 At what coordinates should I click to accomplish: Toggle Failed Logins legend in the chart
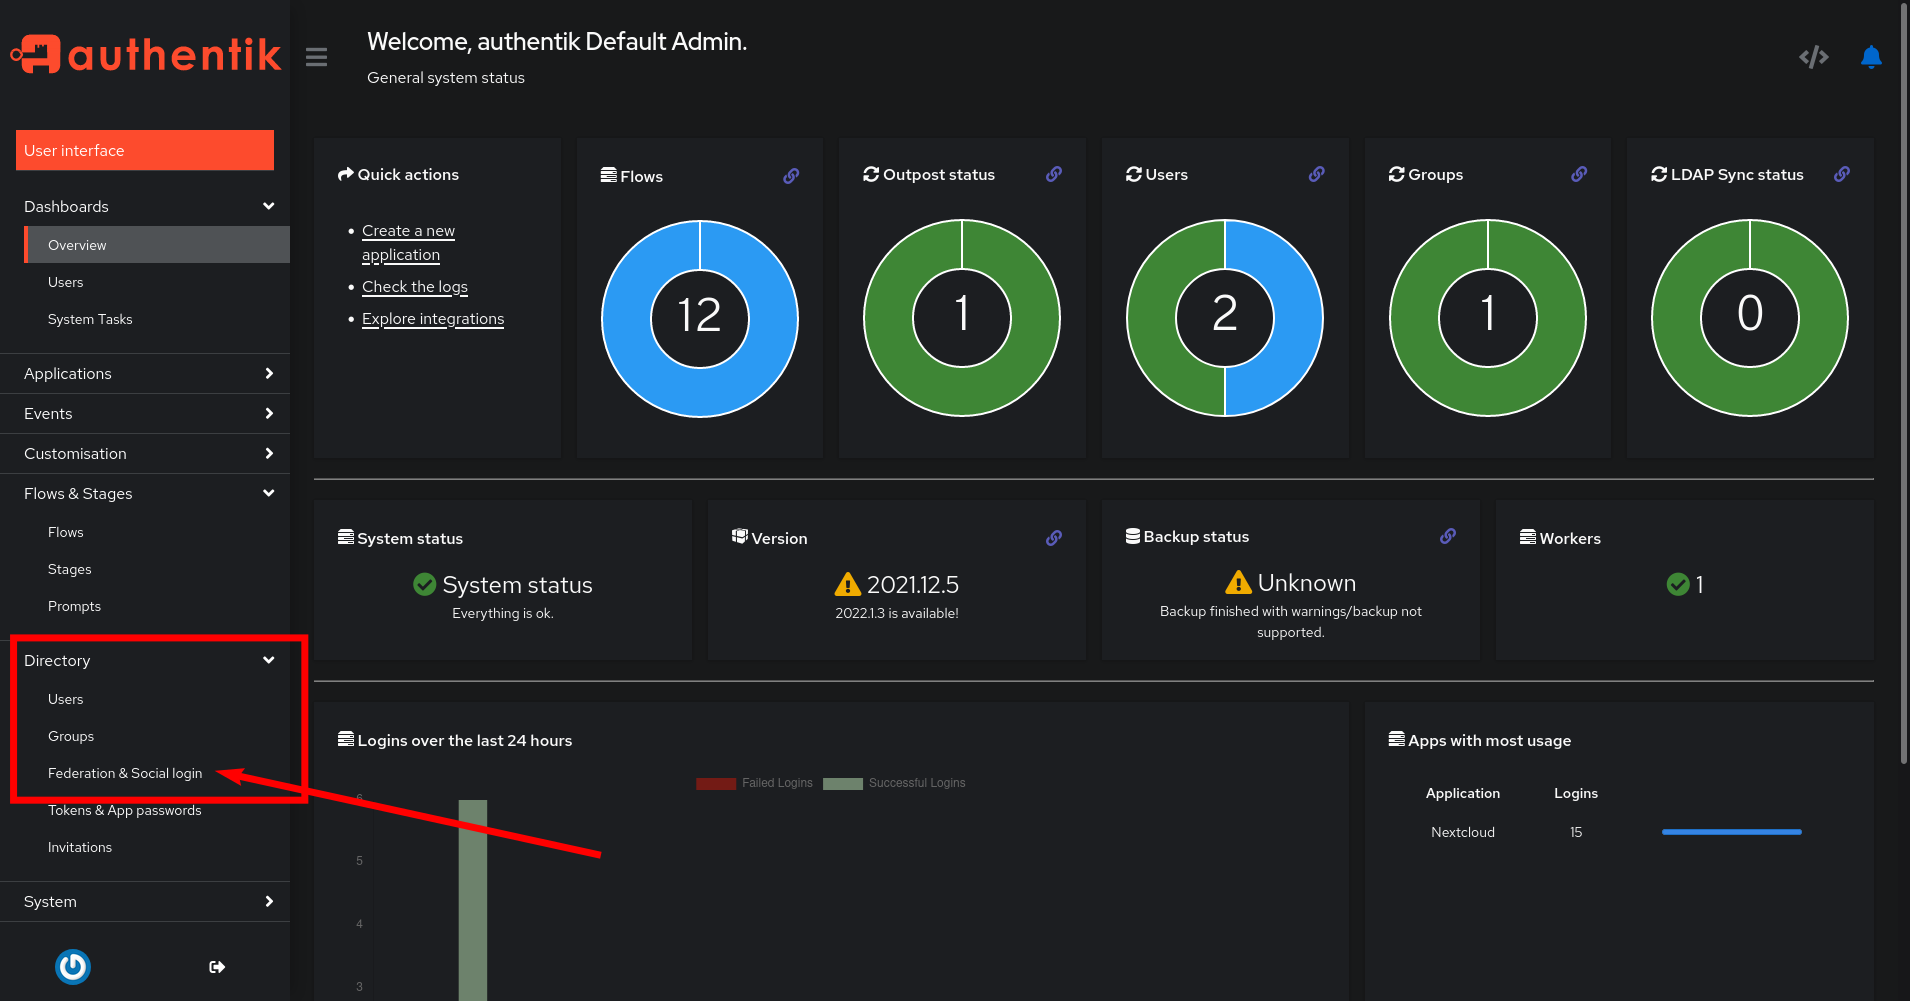[x=755, y=783]
